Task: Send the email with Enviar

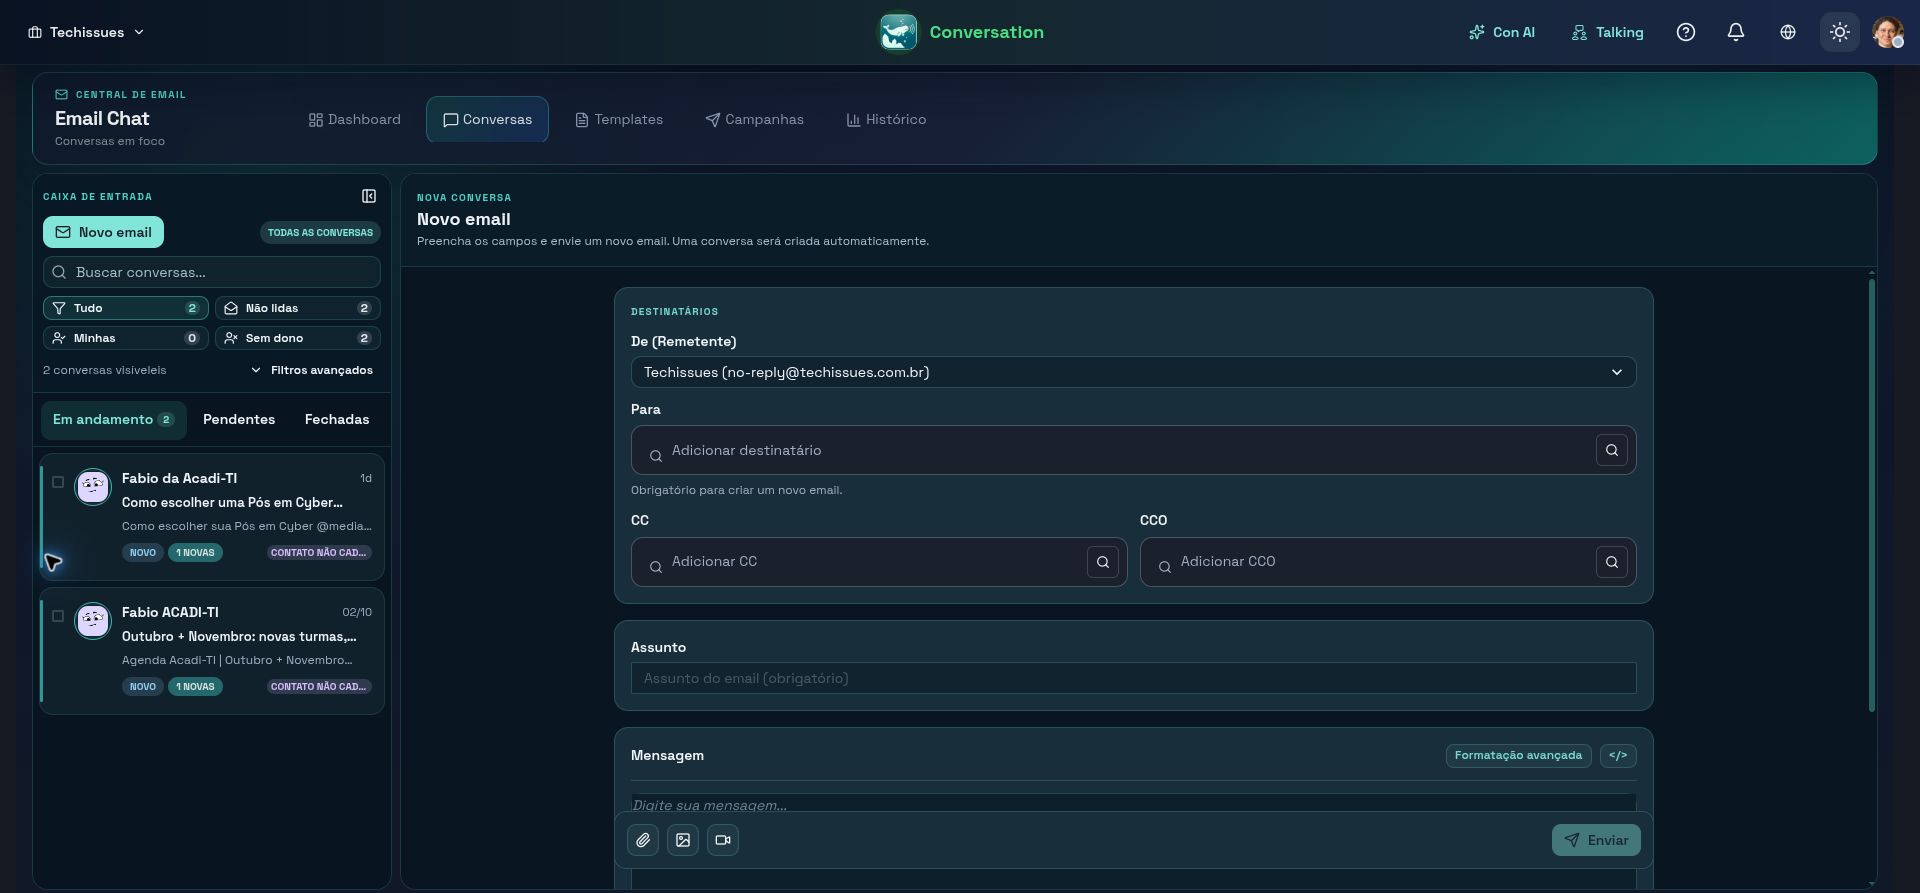Action: click(x=1596, y=840)
